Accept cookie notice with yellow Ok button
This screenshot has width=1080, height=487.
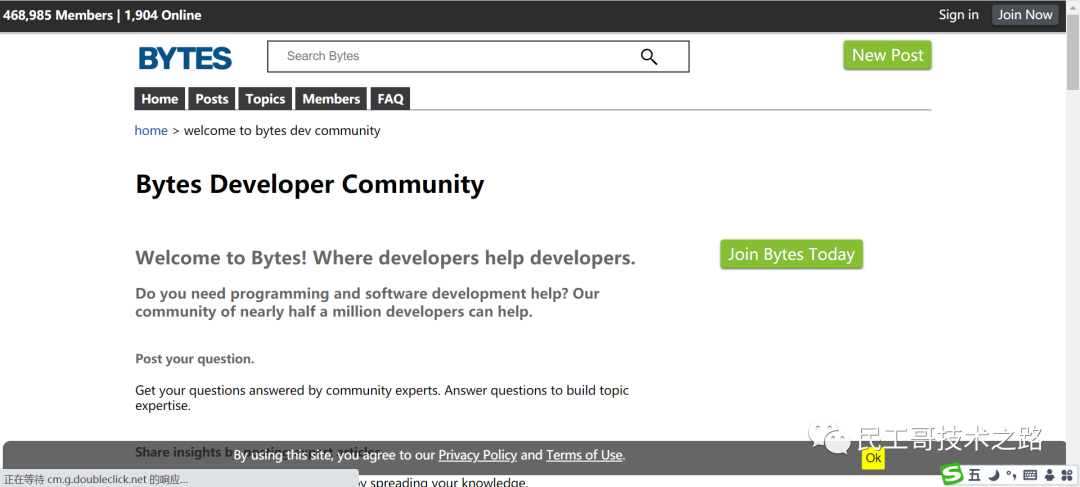[873, 457]
